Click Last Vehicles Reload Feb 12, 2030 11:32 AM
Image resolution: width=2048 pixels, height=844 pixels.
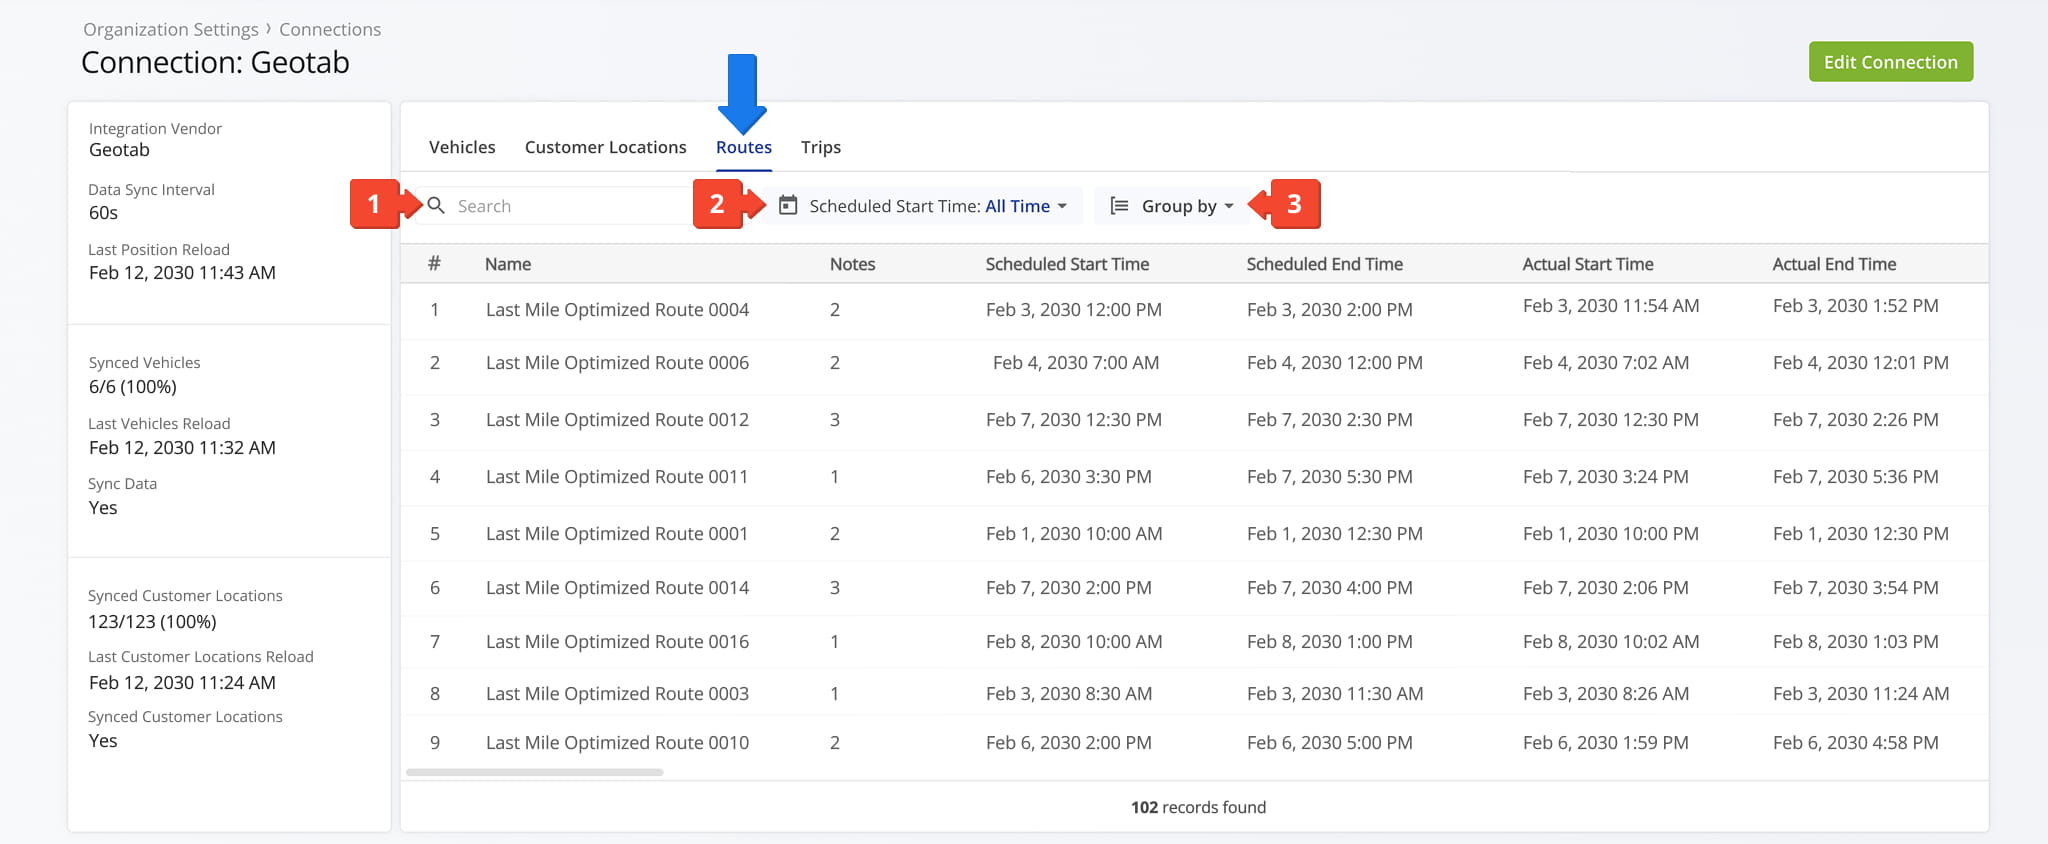pos(182,448)
